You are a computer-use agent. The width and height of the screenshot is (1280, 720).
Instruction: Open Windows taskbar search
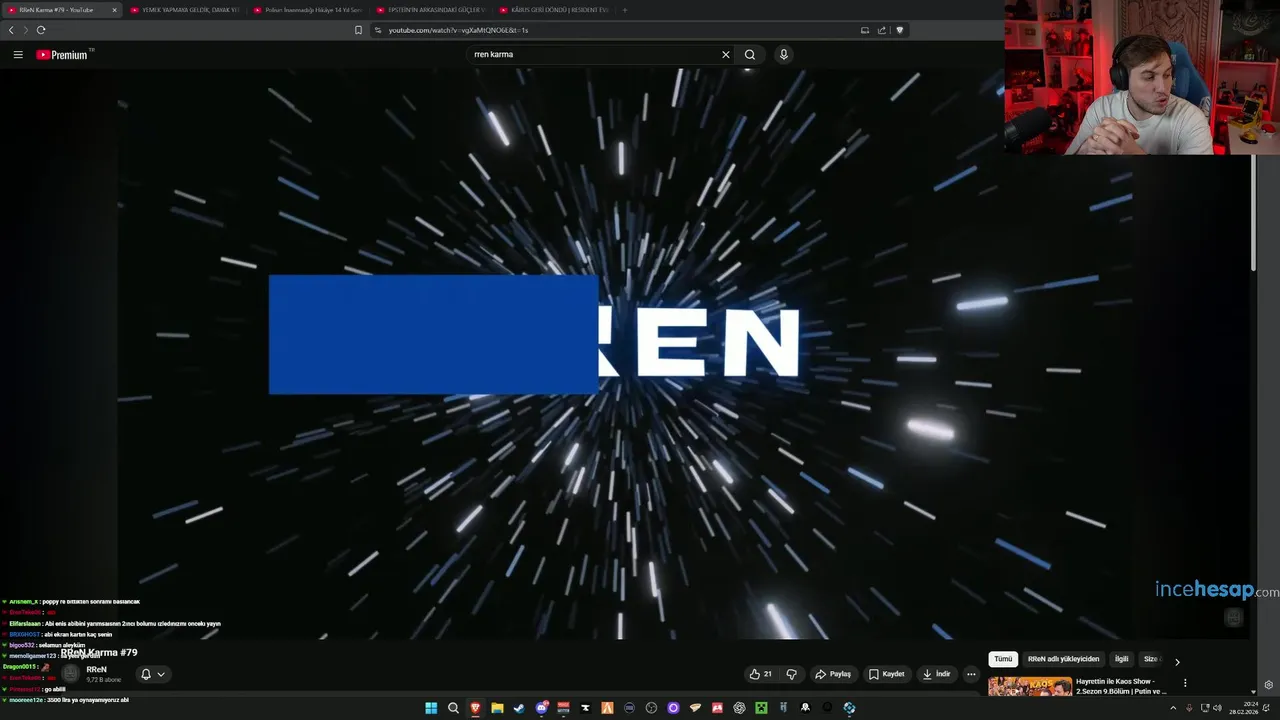453,708
